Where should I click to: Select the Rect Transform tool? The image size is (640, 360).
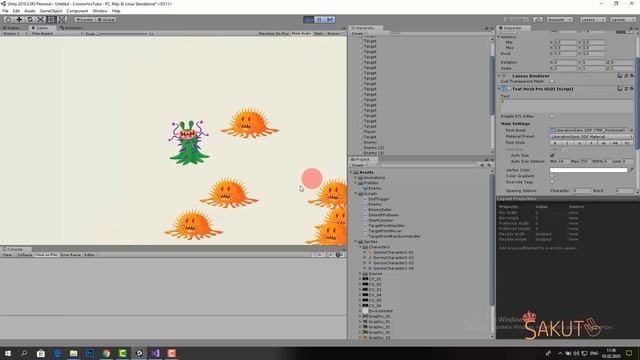[51, 20]
